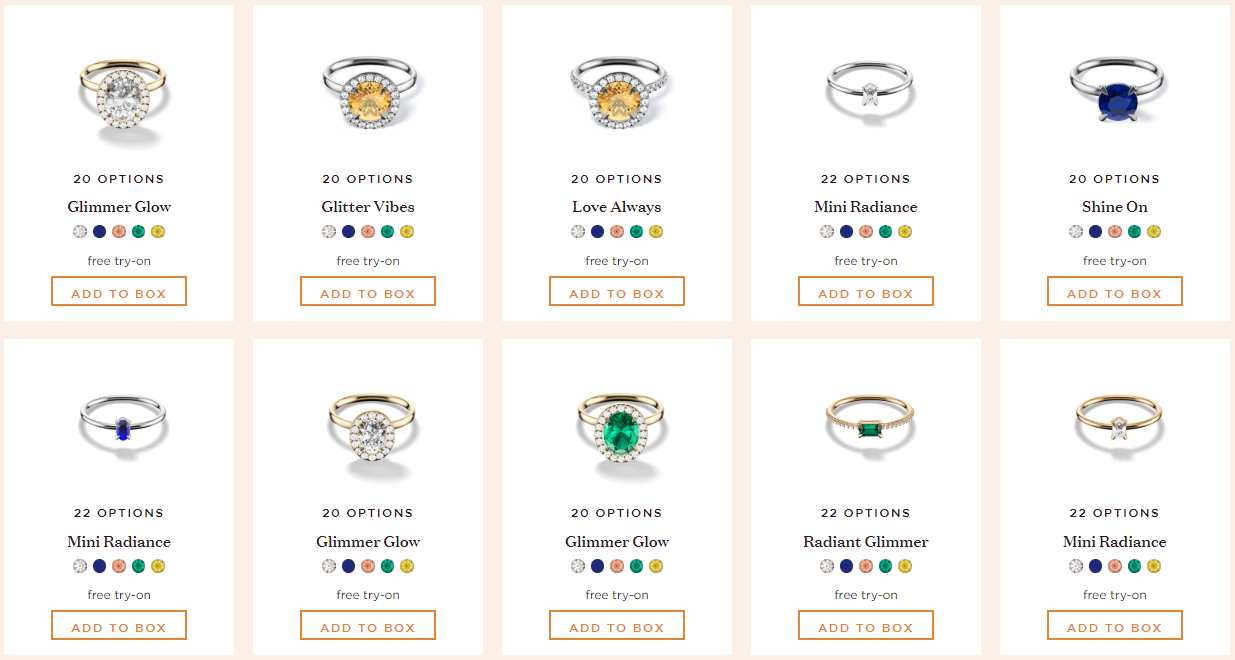
Task: Add Shine On ring to box
Action: coord(1115,292)
